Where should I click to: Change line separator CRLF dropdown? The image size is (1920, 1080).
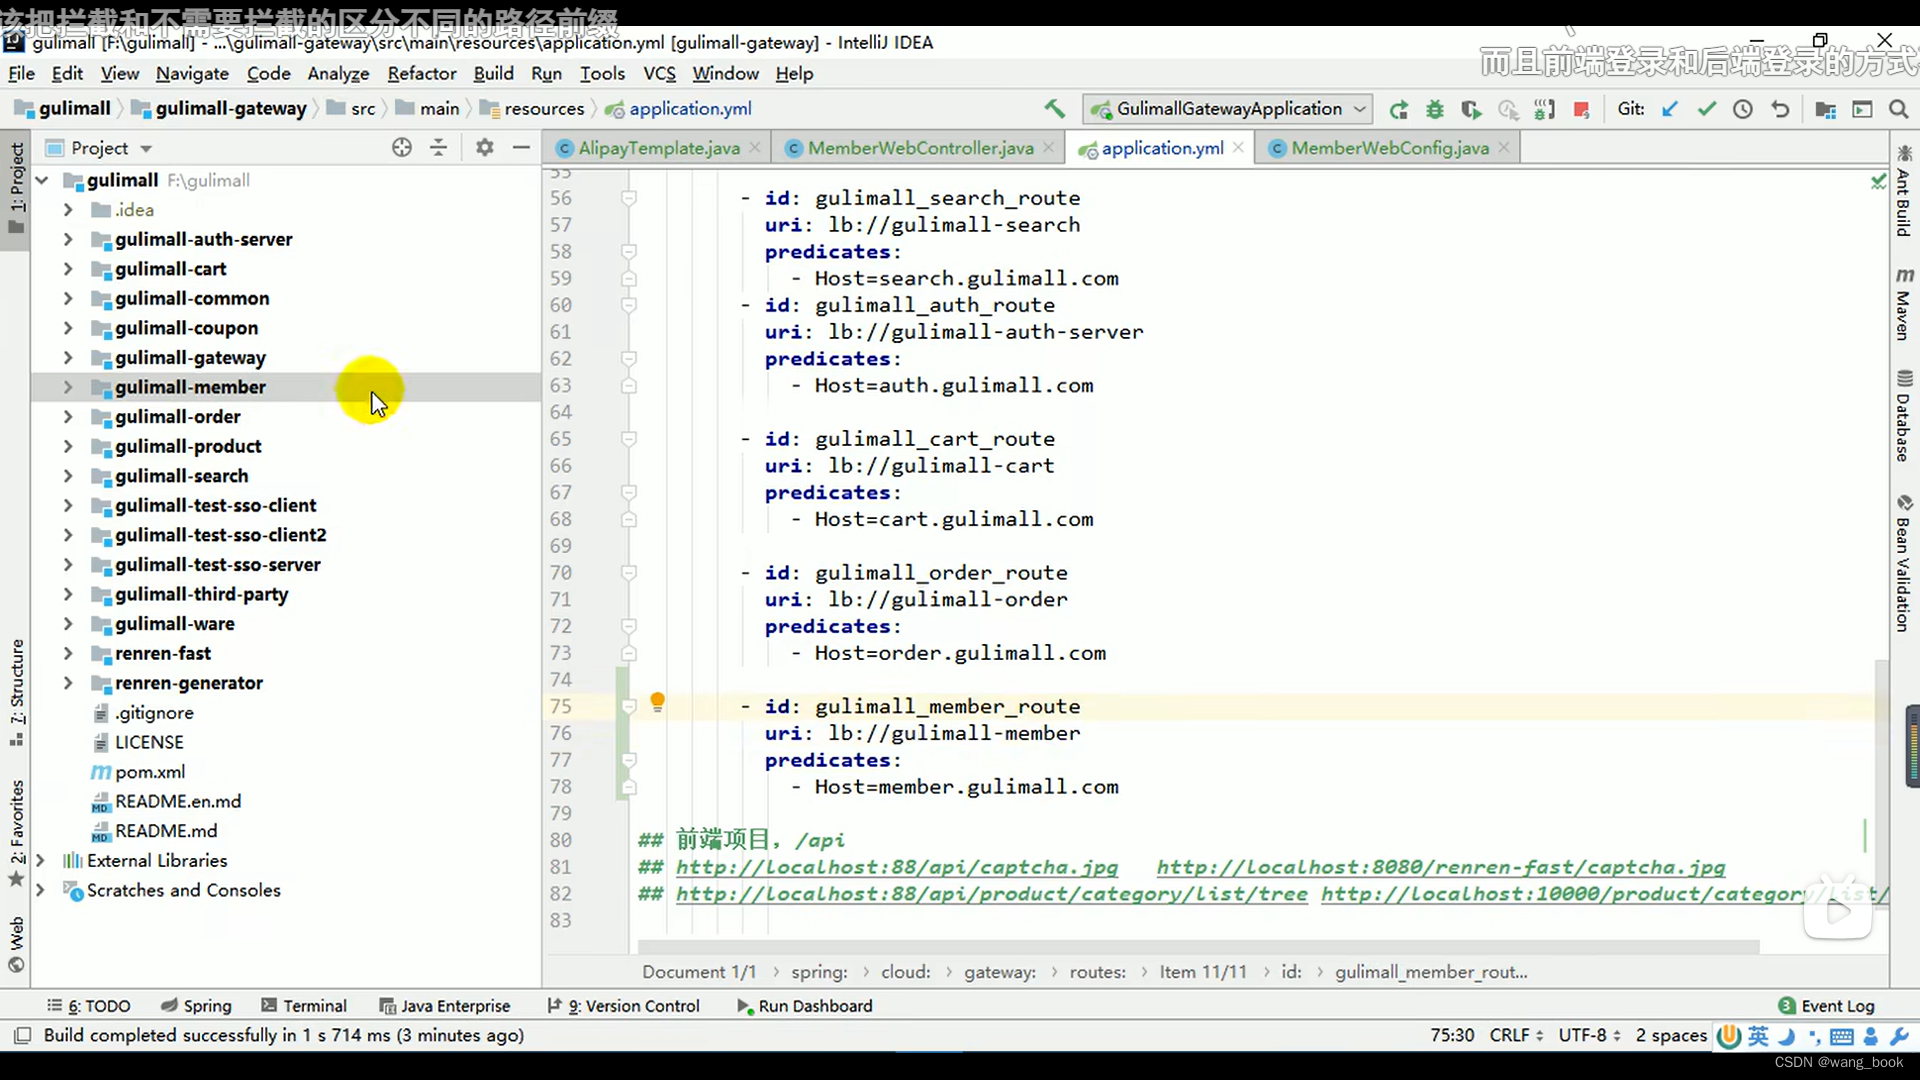tap(1516, 1035)
